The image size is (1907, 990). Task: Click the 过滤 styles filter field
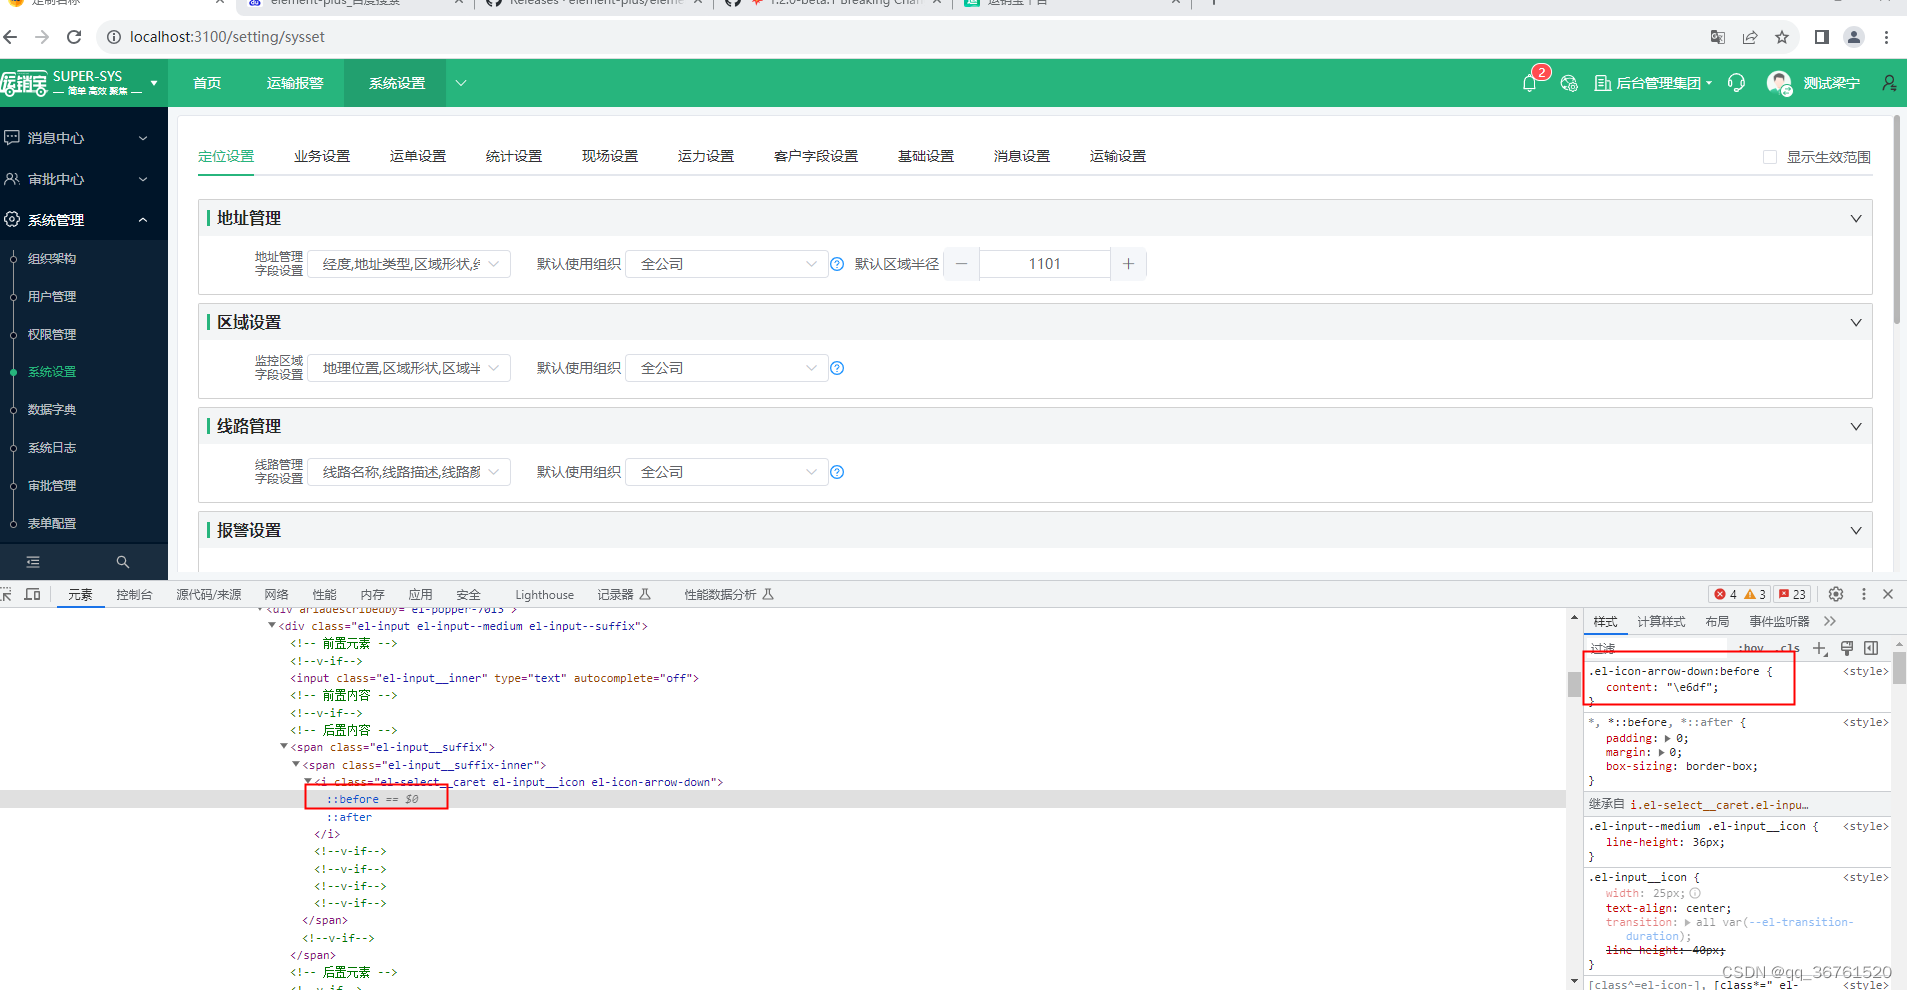click(1660, 648)
